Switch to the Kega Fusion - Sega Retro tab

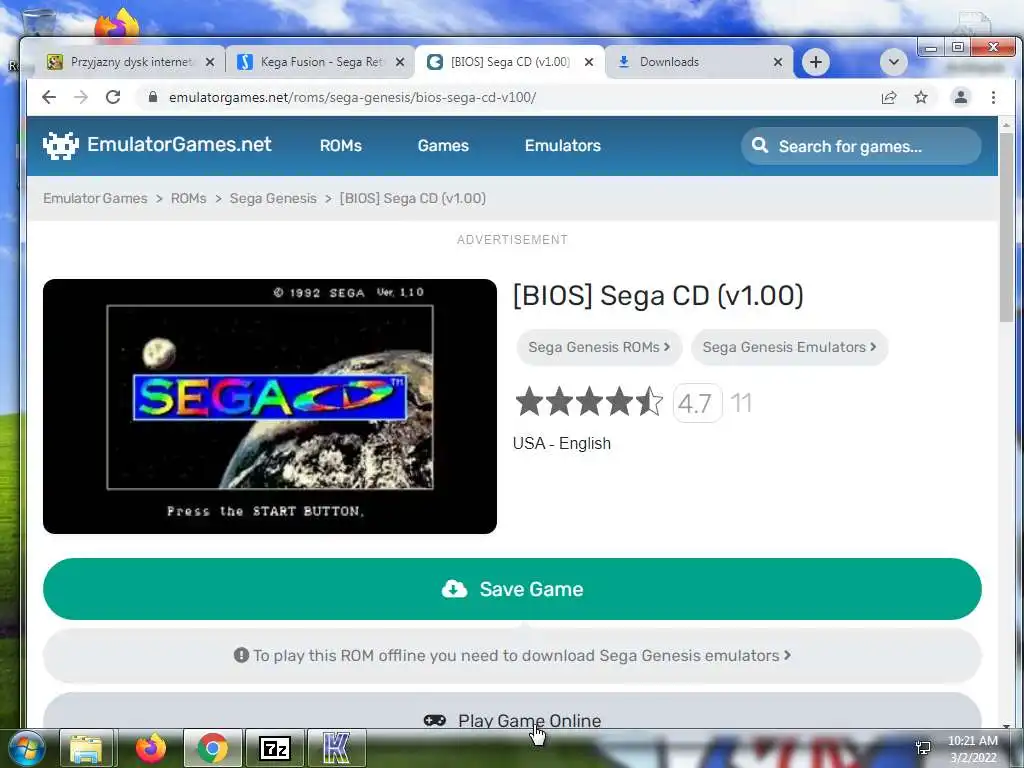tap(320, 62)
